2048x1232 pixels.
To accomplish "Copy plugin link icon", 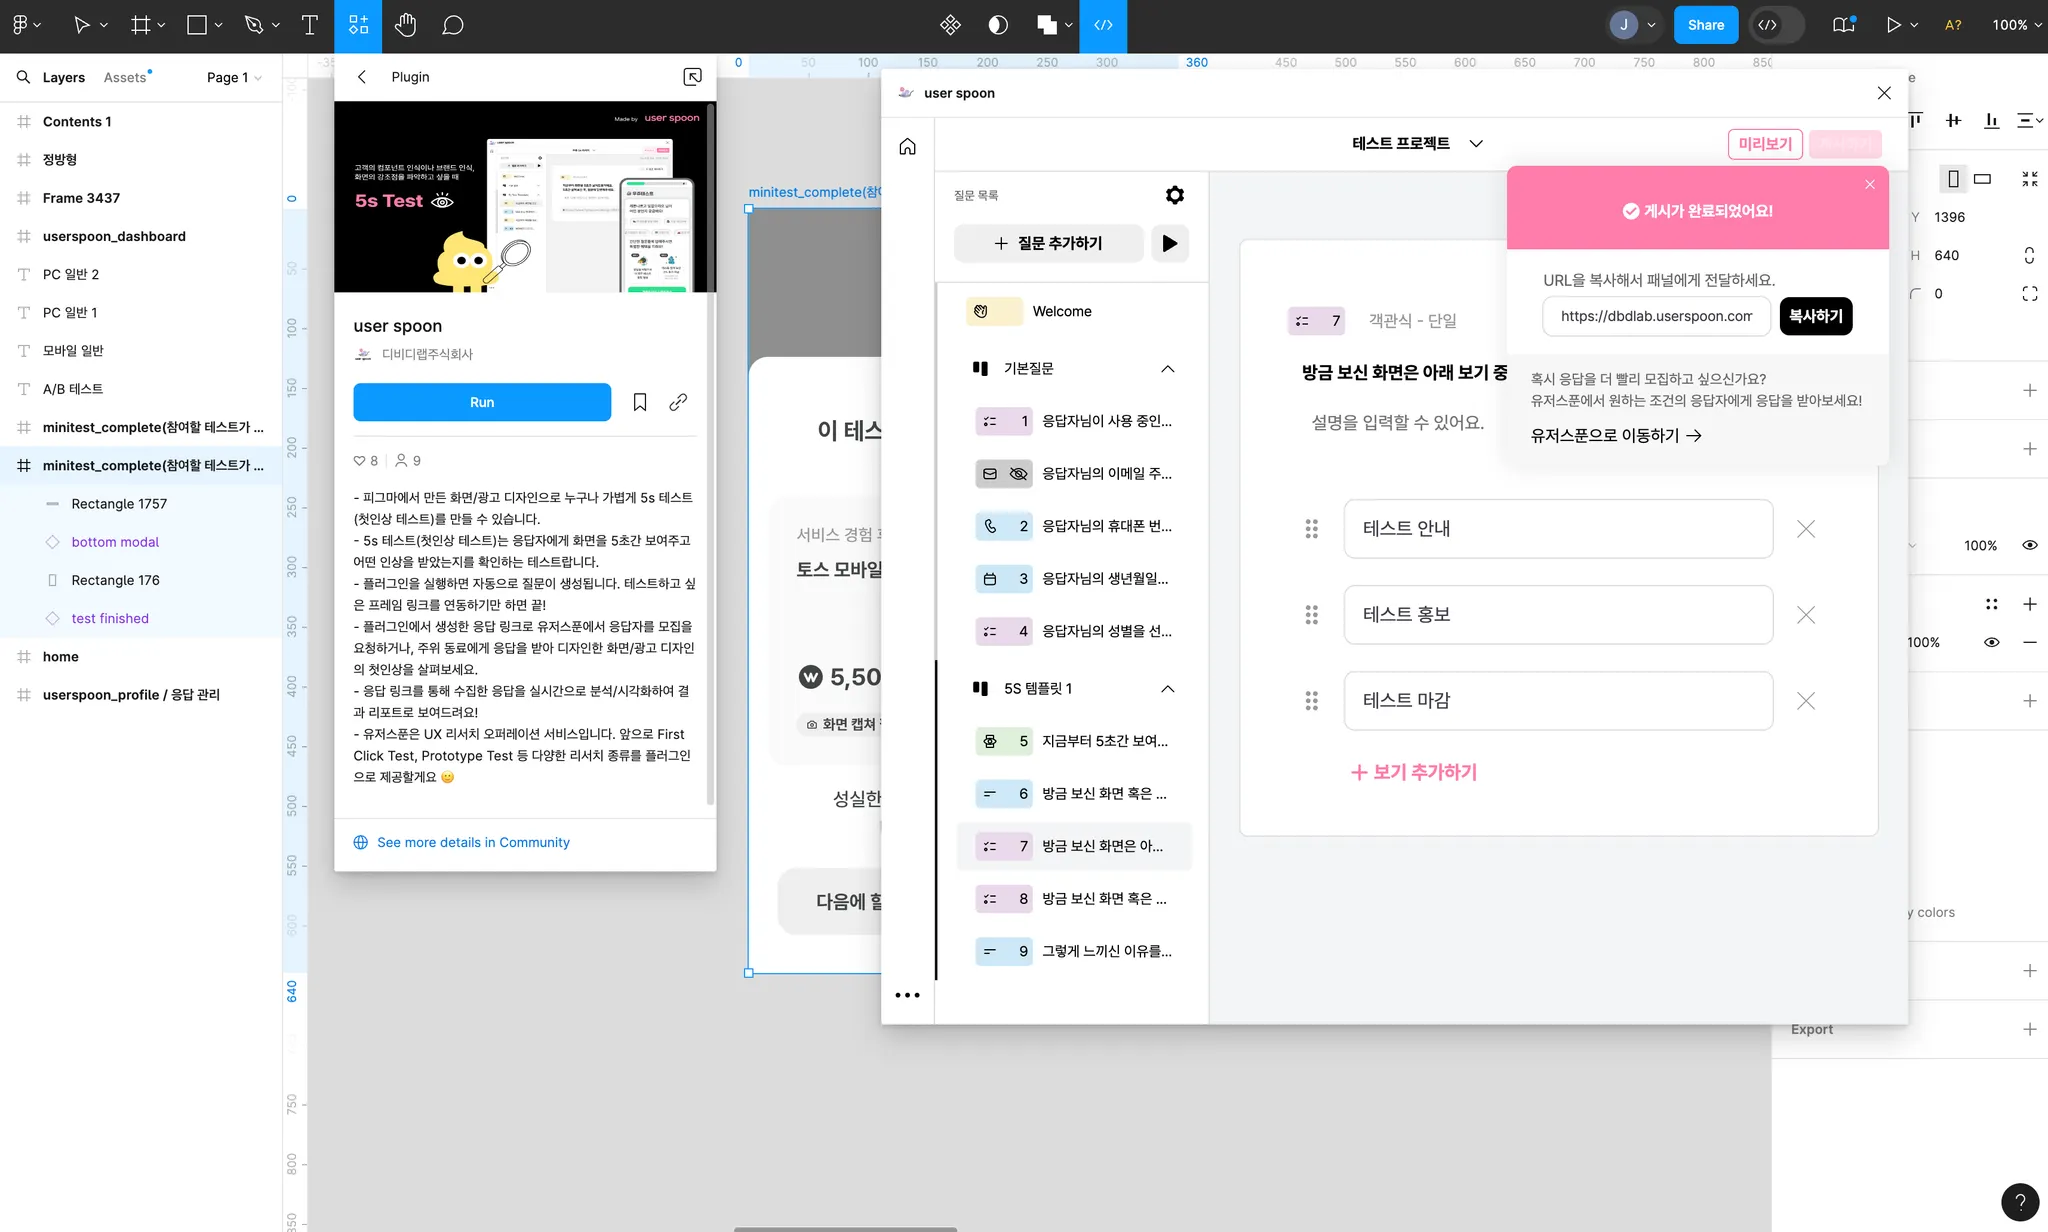I will 678,402.
